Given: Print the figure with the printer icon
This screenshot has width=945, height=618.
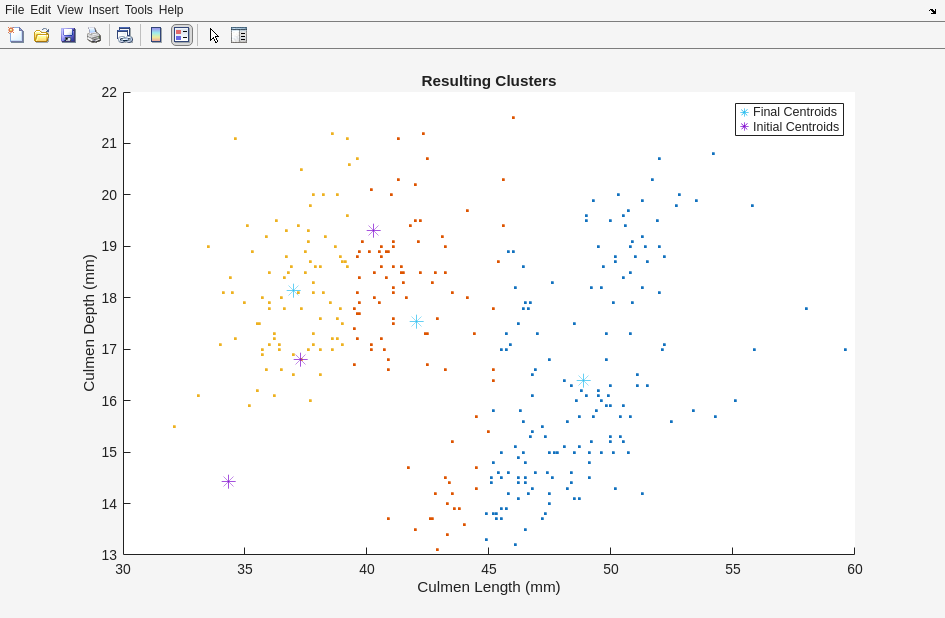Looking at the screenshot, I should (94, 35).
